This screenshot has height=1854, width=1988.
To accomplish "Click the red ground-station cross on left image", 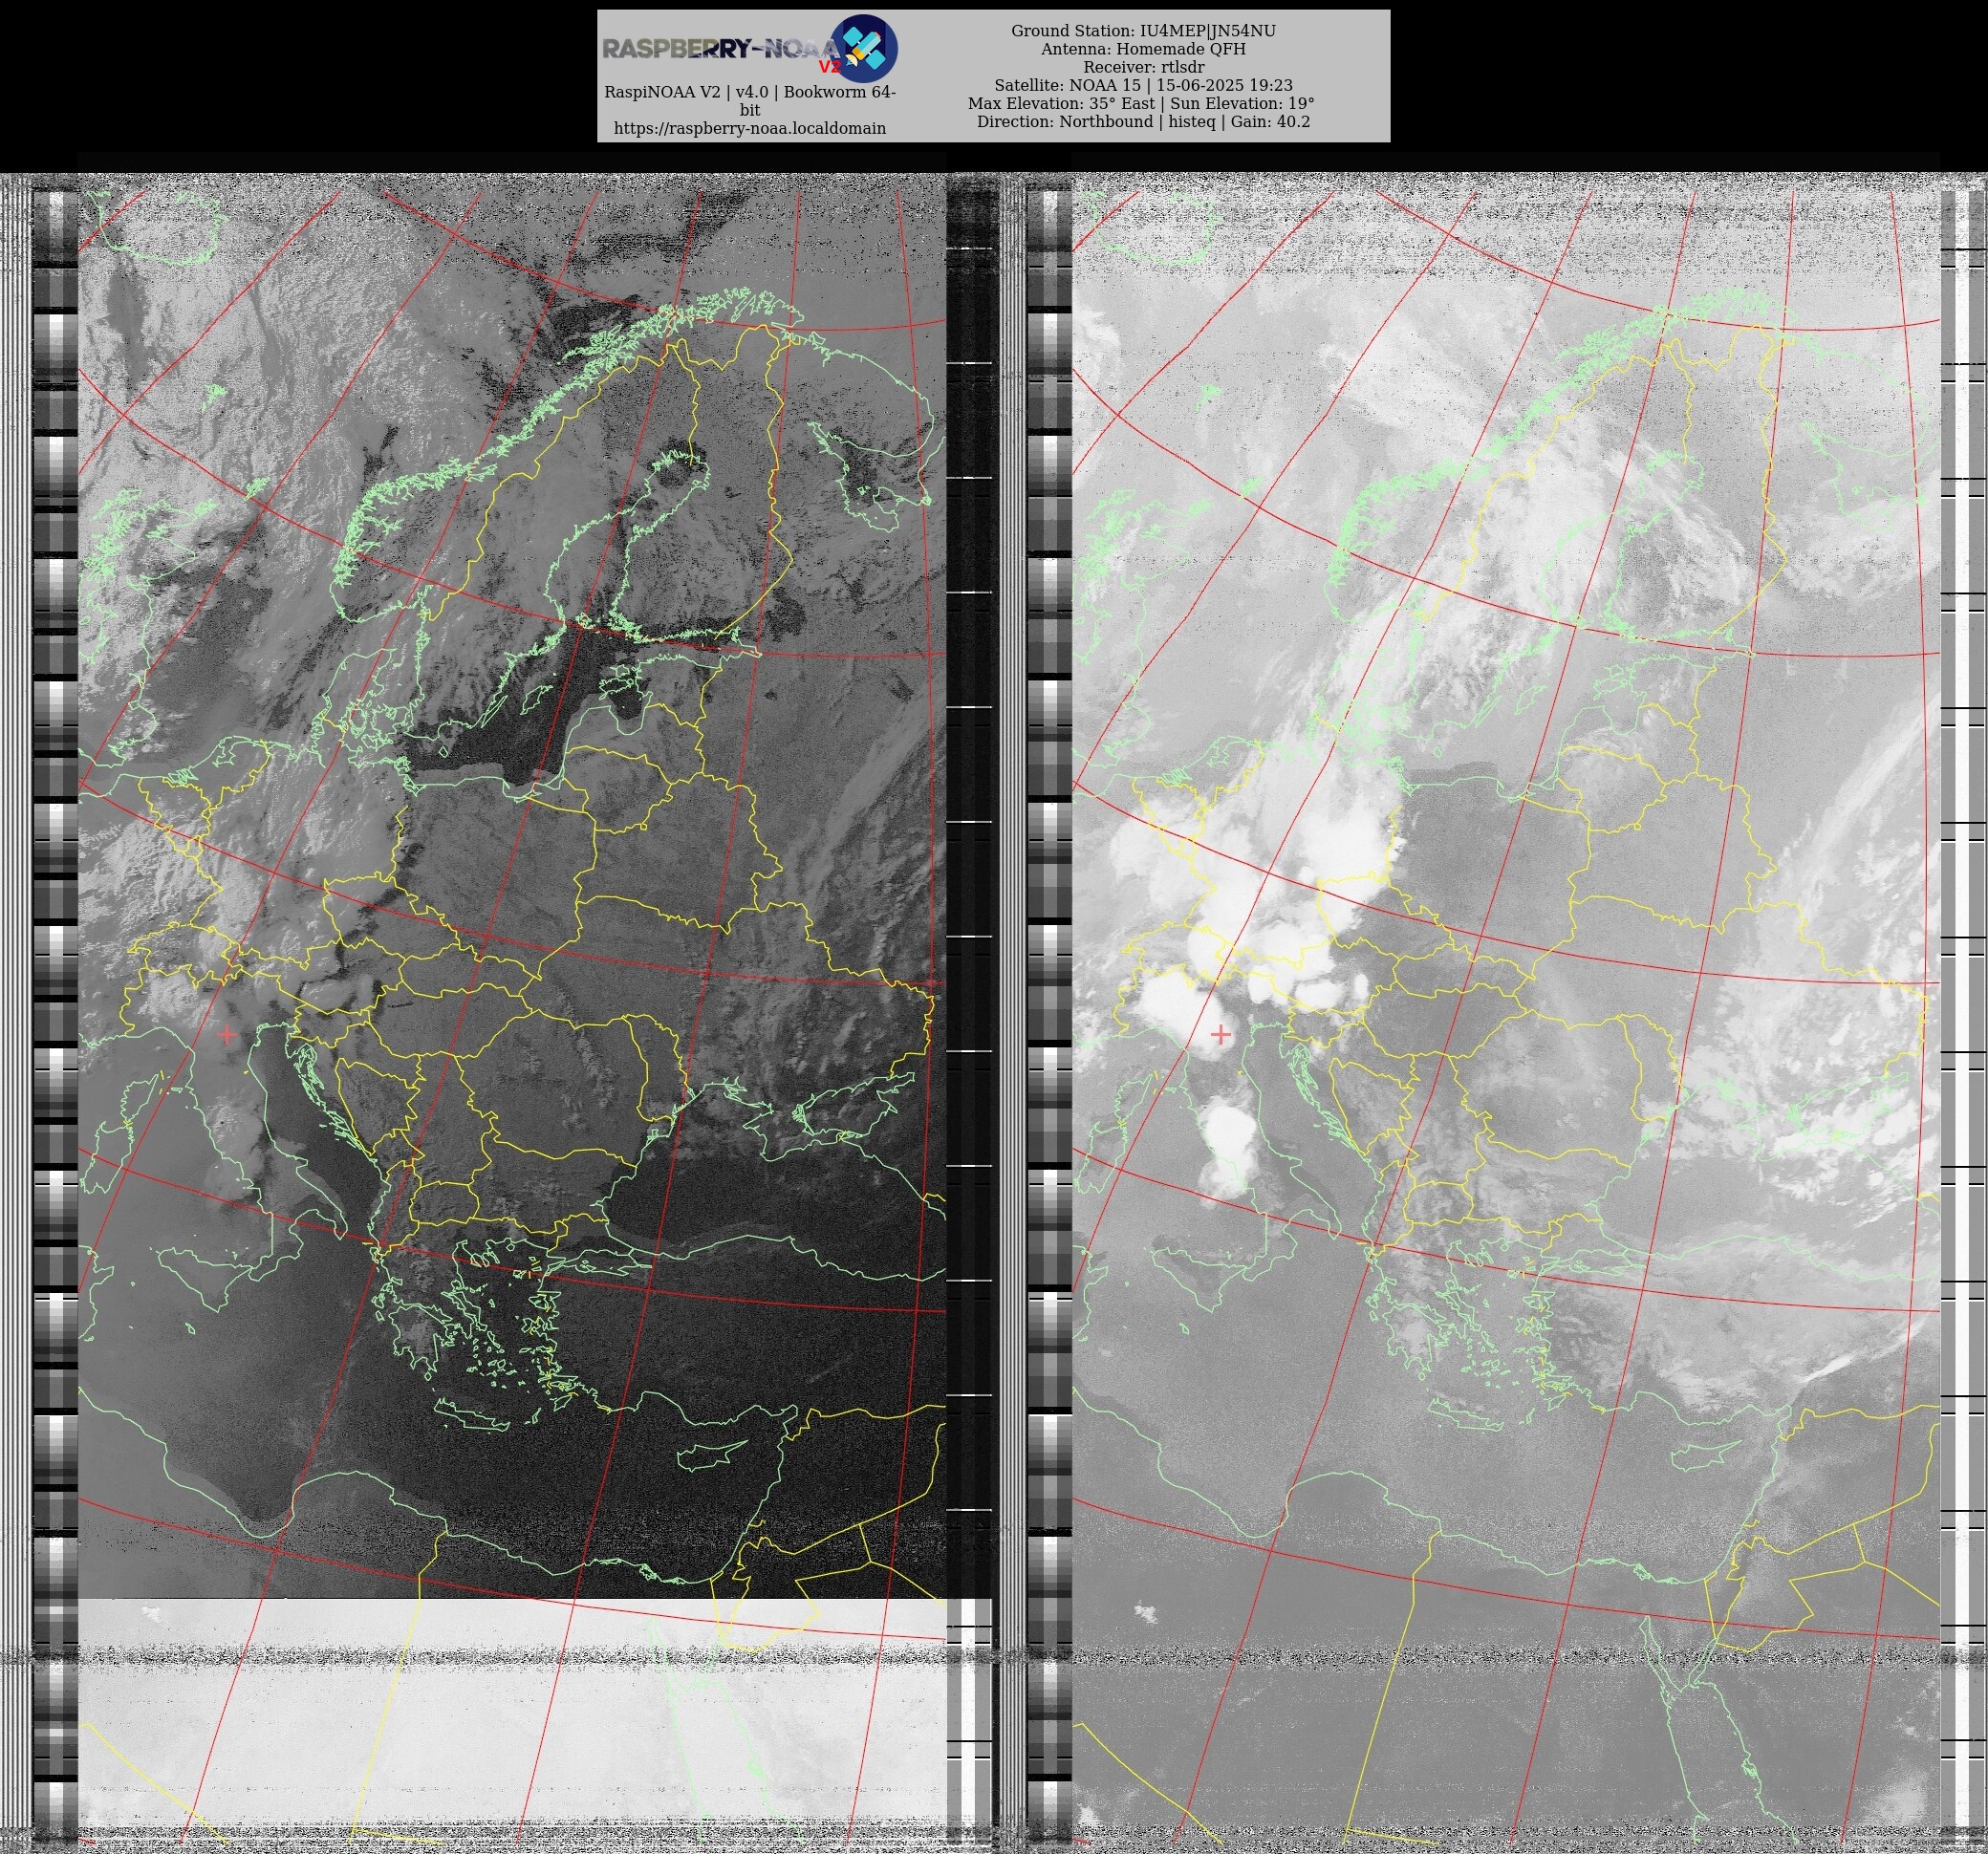I will click(227, 1035).
